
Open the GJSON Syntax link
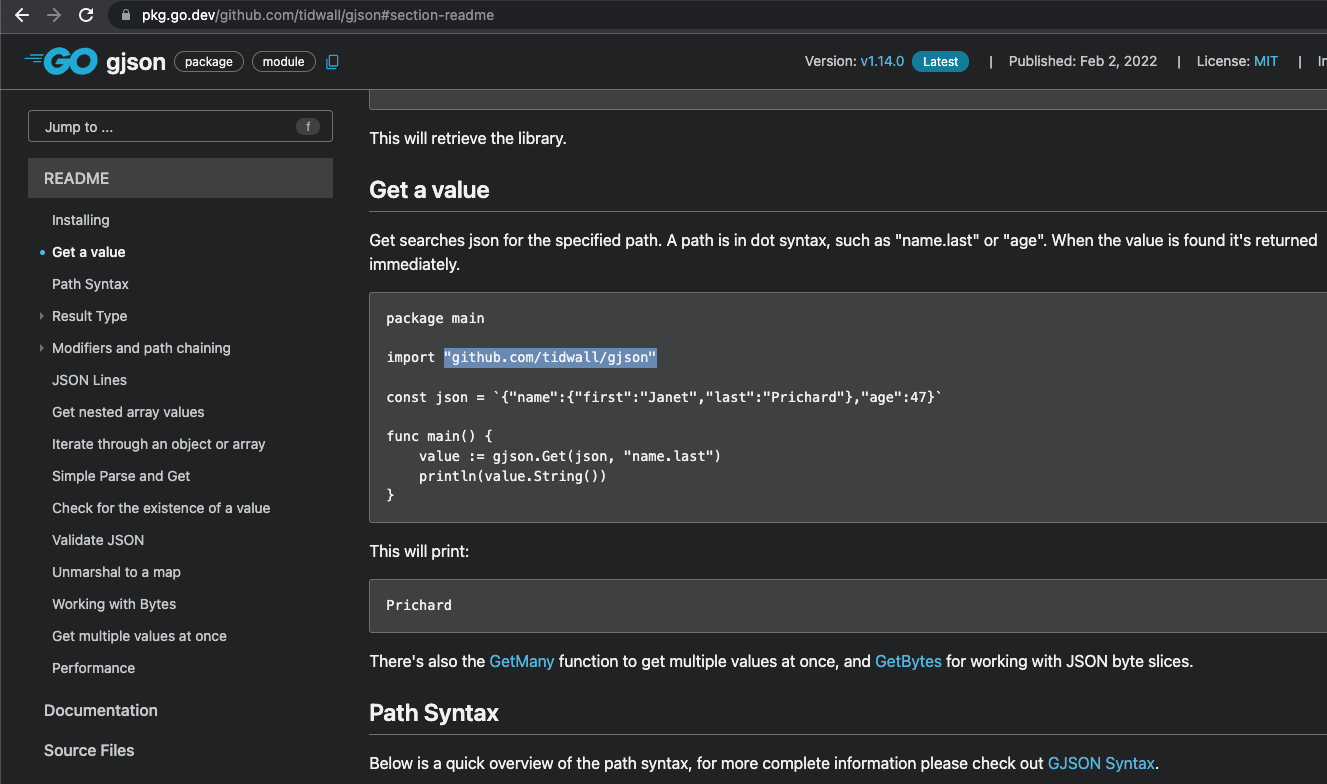[x=1101, y=763]
